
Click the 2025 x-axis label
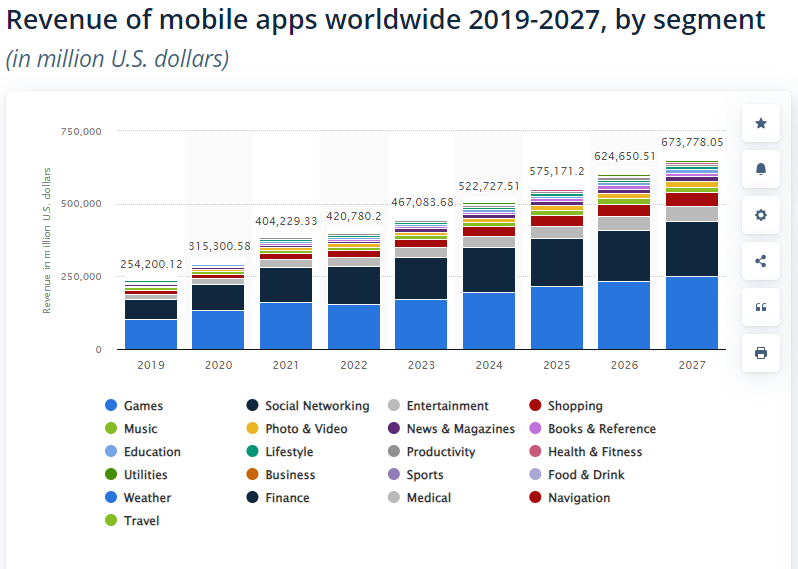(x=556, y=365)
